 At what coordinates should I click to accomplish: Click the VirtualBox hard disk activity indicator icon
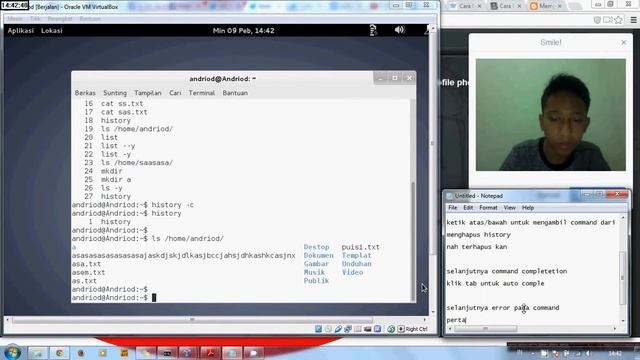(x=318, y=329)
